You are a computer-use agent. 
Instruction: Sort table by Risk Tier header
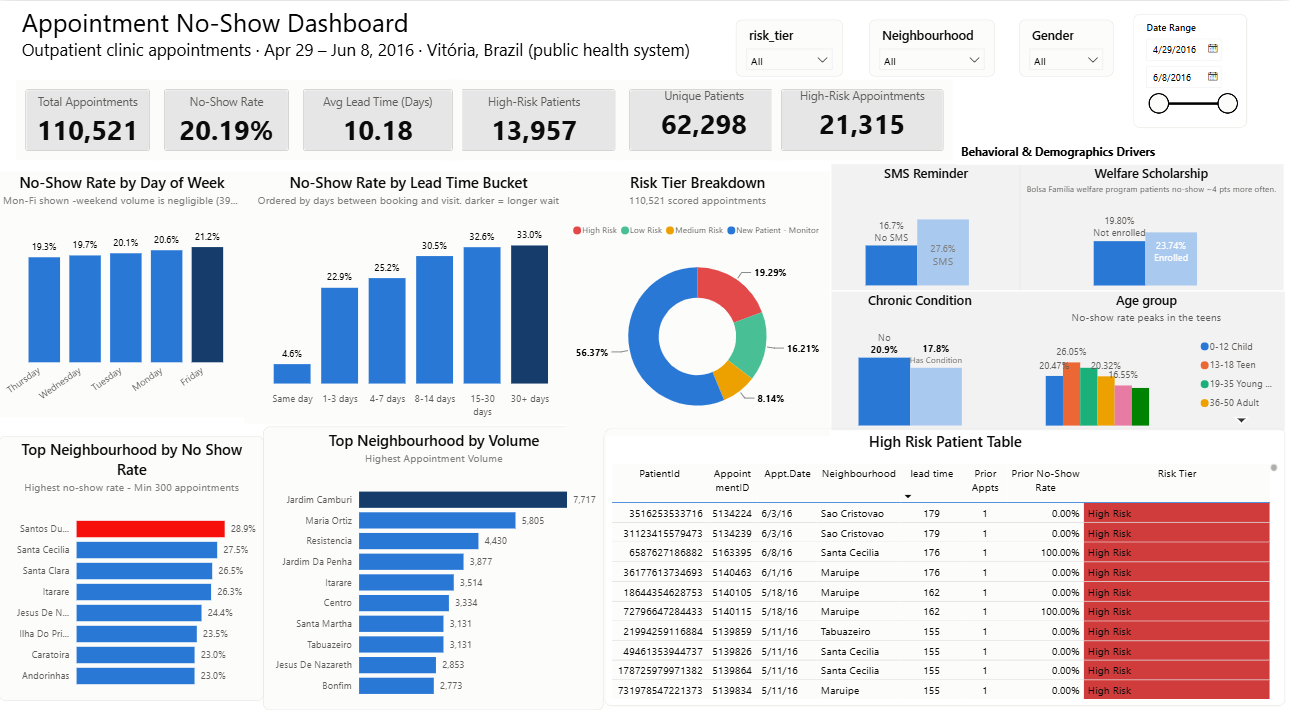pyautogui.click(x=1177, y=474)
